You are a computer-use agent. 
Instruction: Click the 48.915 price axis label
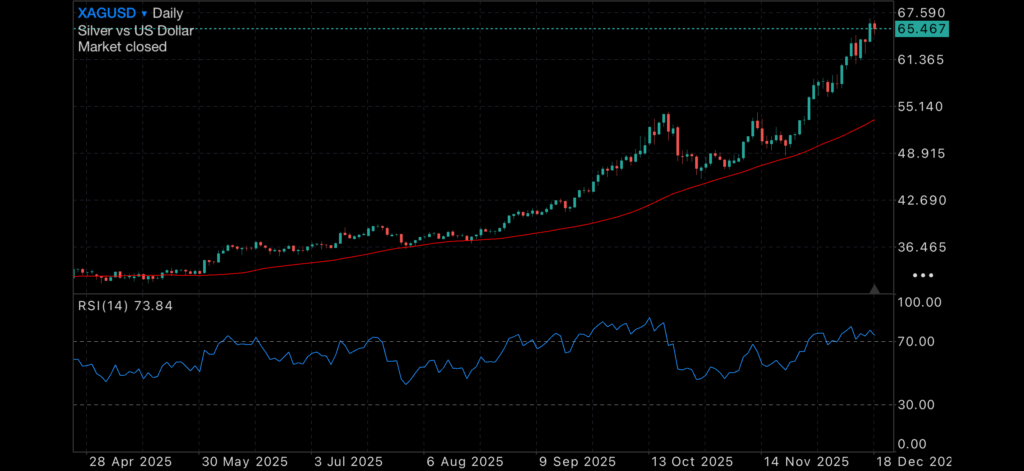point(921,154)
